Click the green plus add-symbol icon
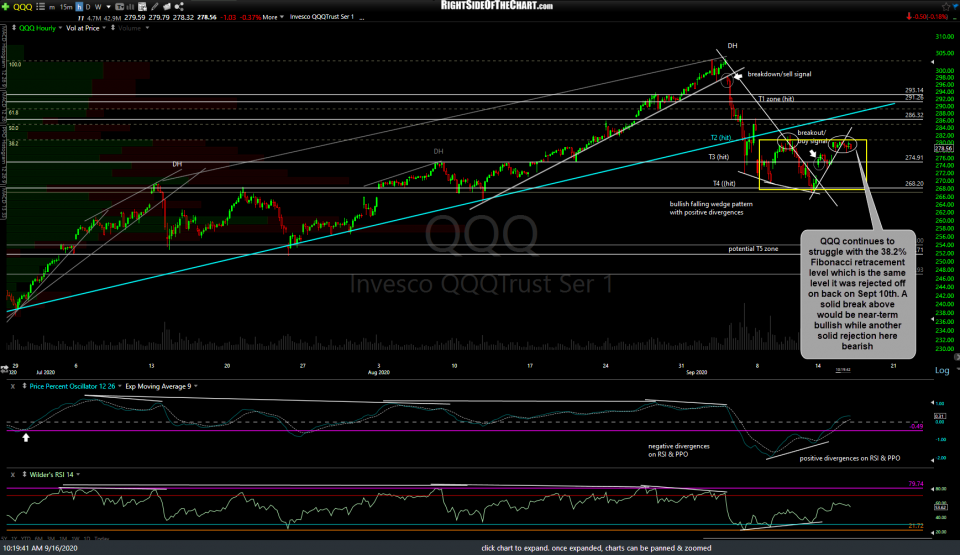 click(x=5, y=7)
